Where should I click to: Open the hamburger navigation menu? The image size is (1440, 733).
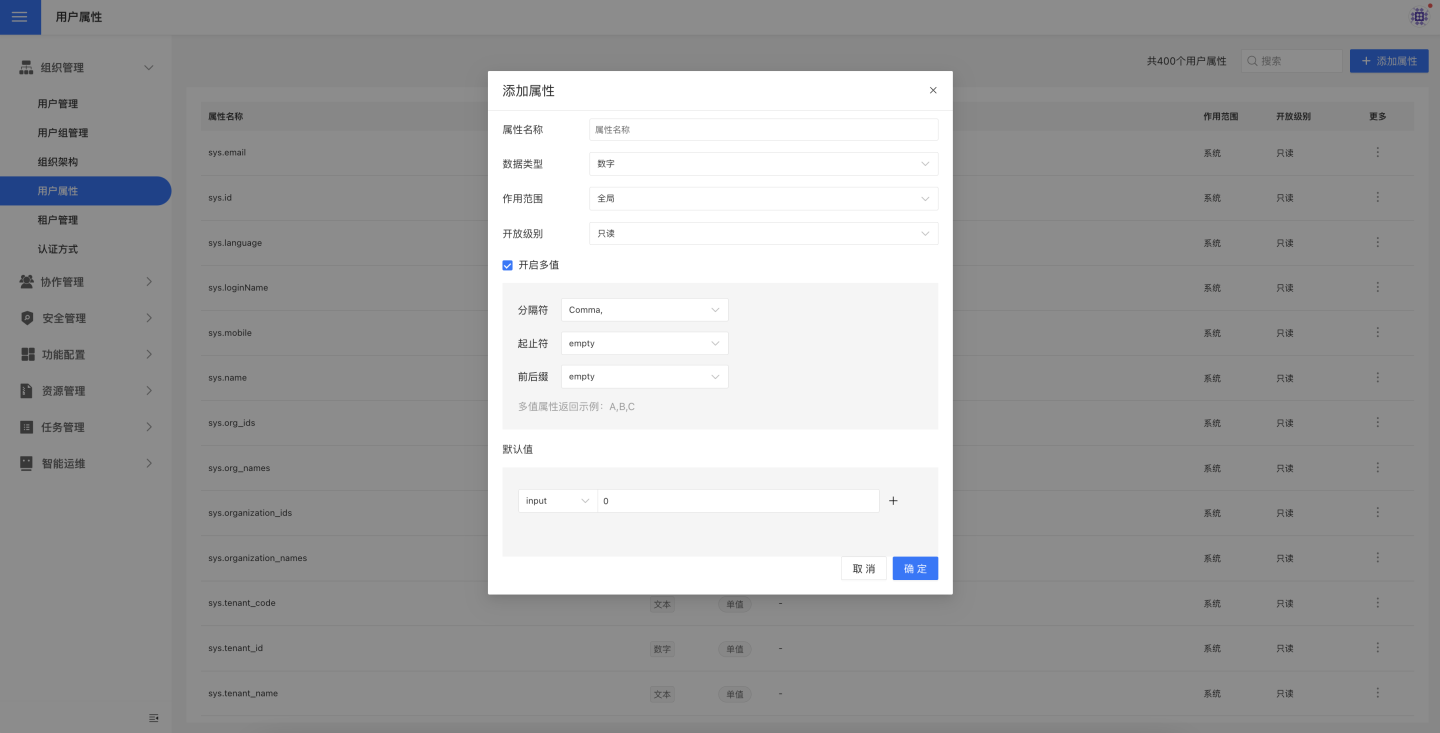click(20, 17)
